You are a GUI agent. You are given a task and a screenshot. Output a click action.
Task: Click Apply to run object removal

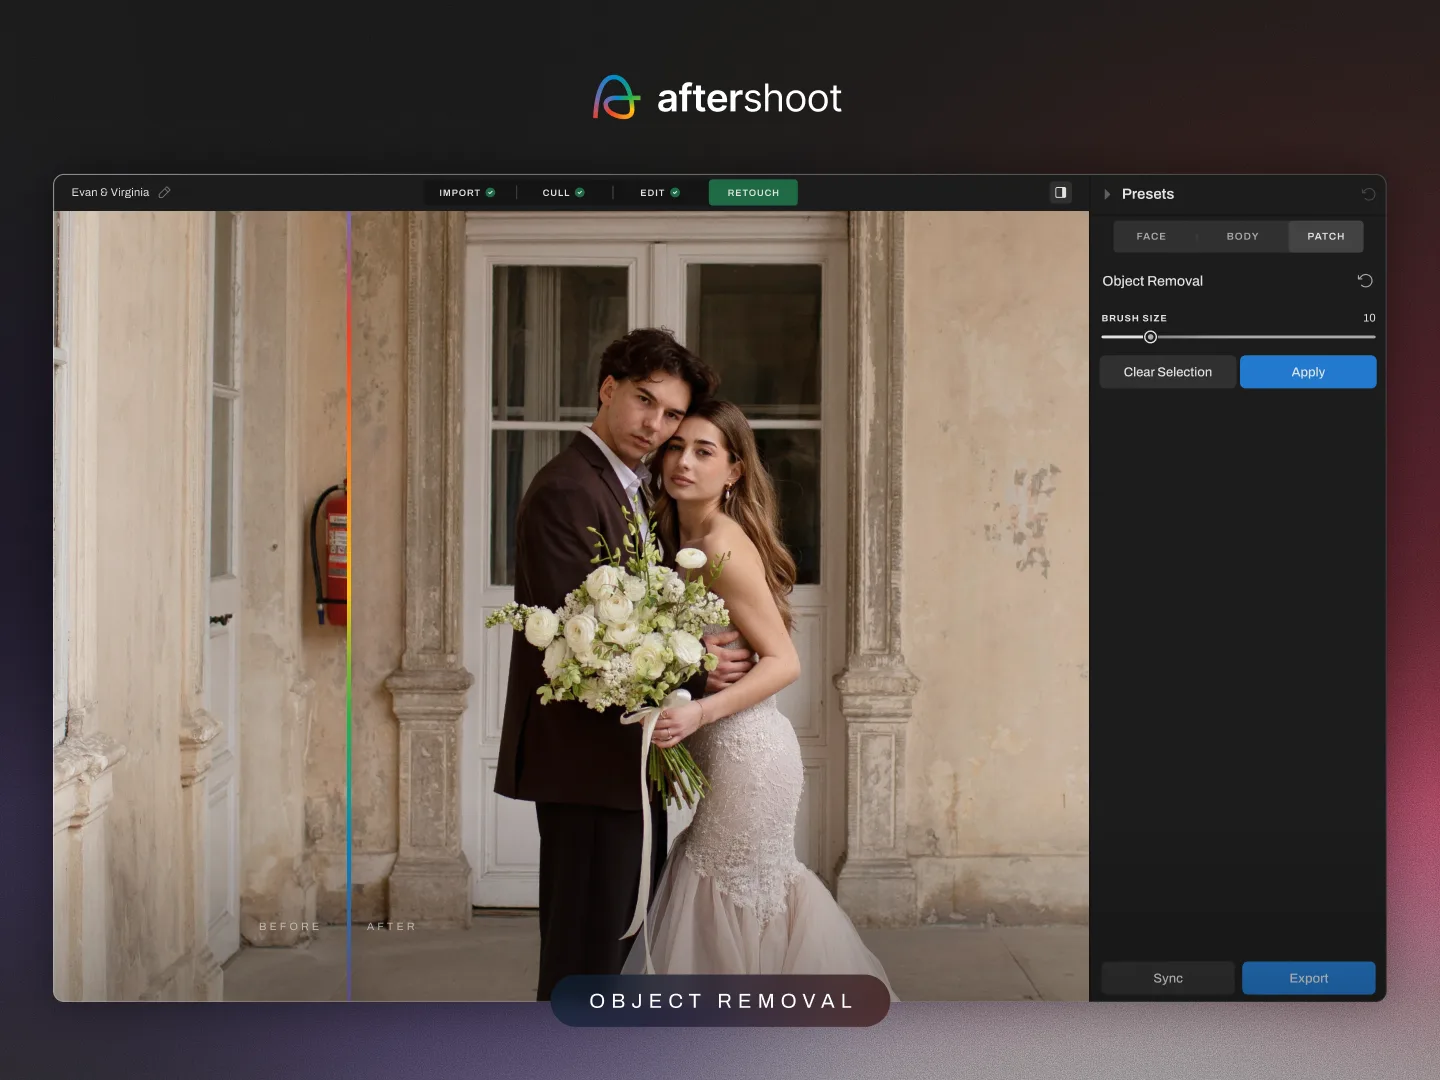[x=1308, y=371]
